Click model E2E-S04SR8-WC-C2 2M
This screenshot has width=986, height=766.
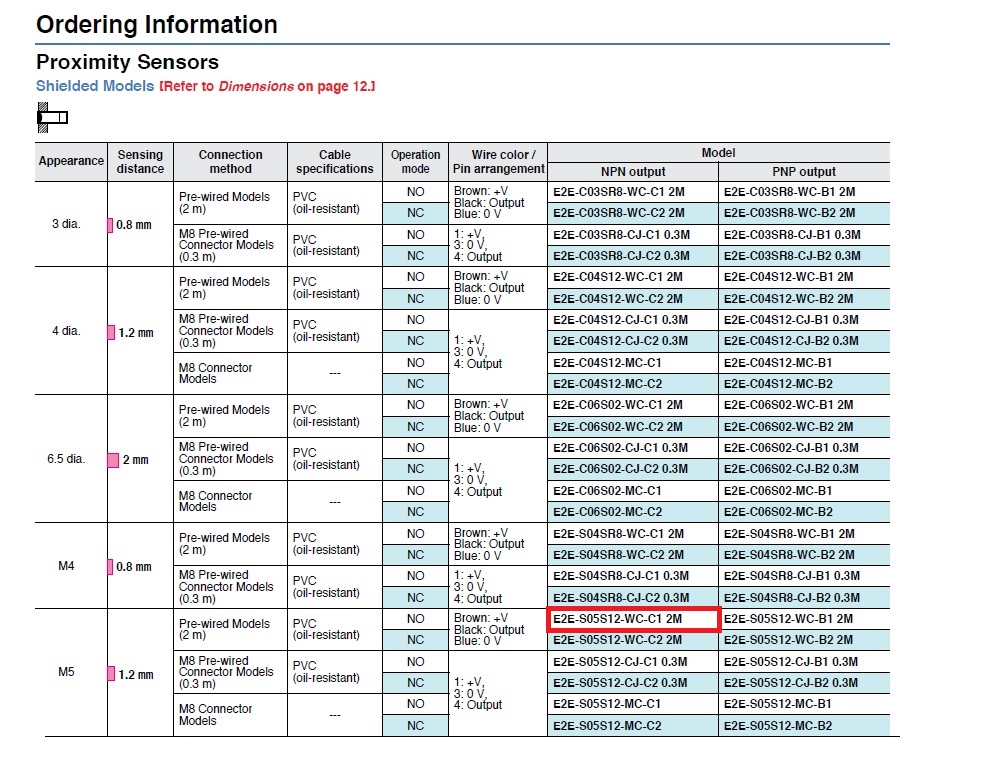pos(618,555)
